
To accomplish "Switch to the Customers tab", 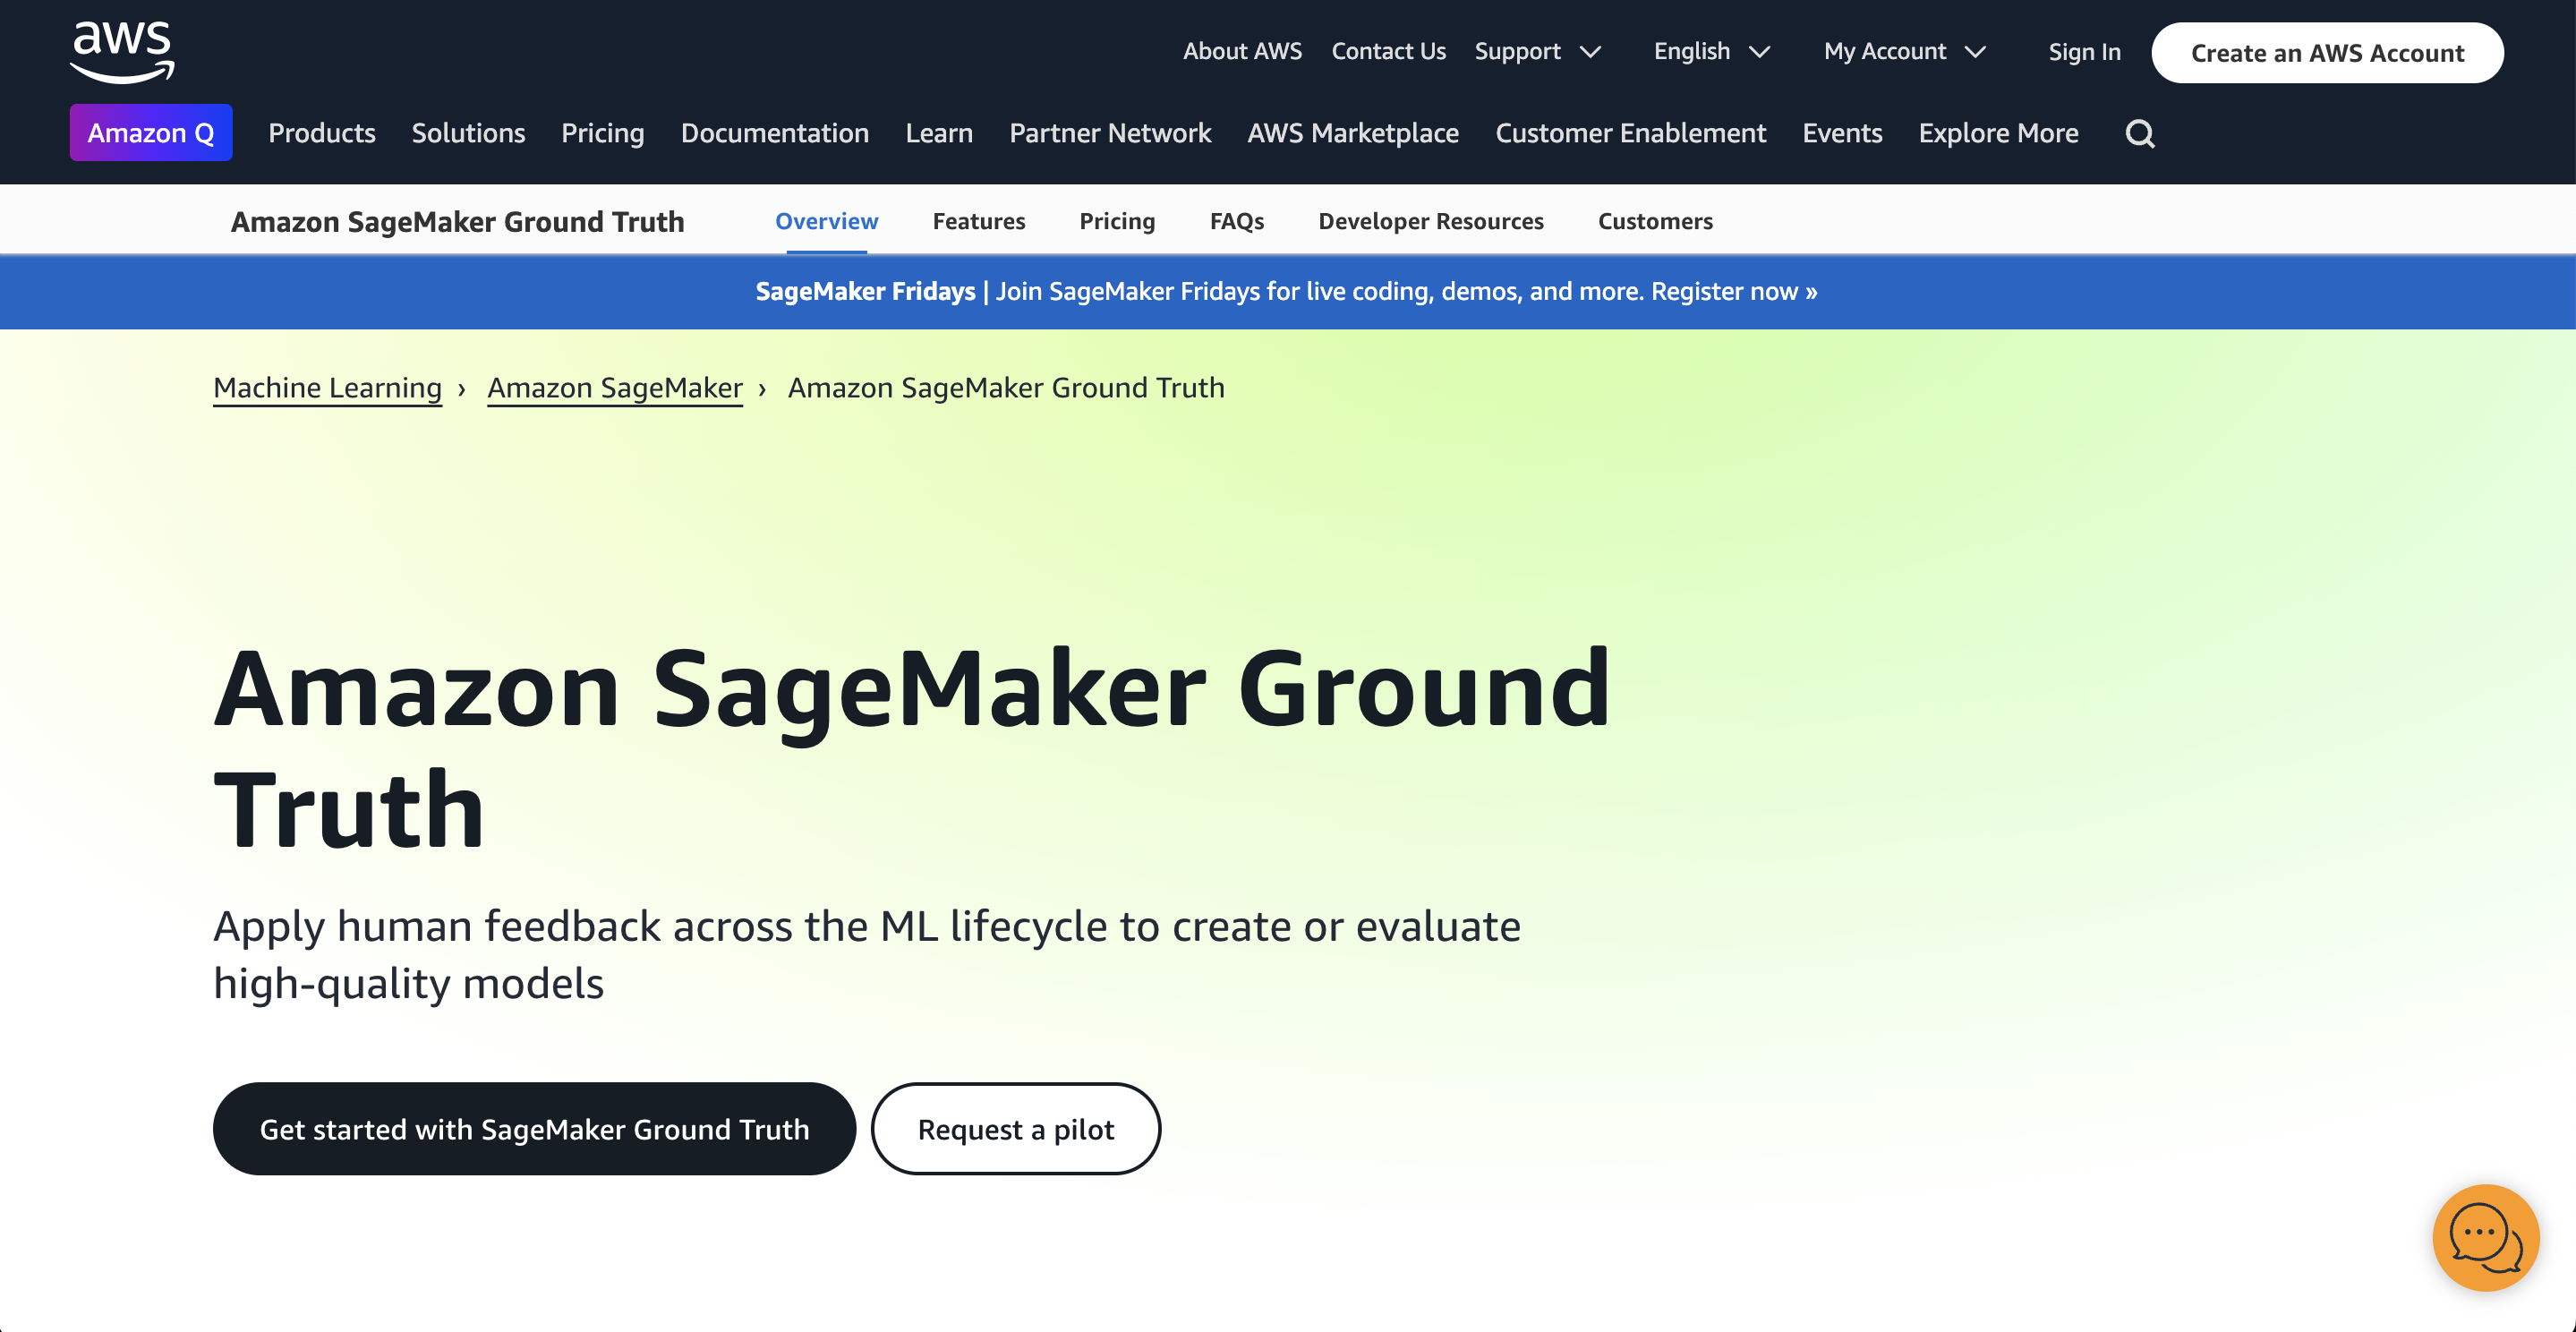I will (x=1655, y=221).
